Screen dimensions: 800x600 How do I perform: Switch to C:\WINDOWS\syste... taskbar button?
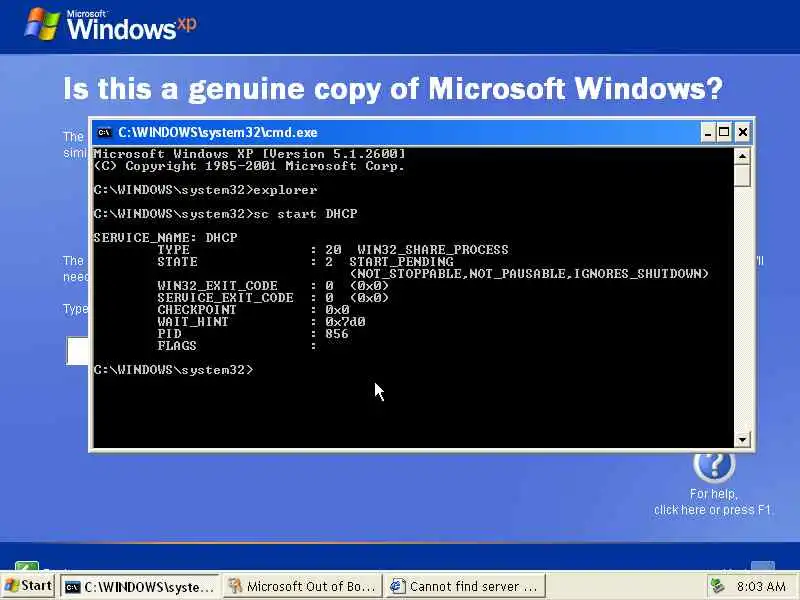pyautogui.click(x=140, y=587)
